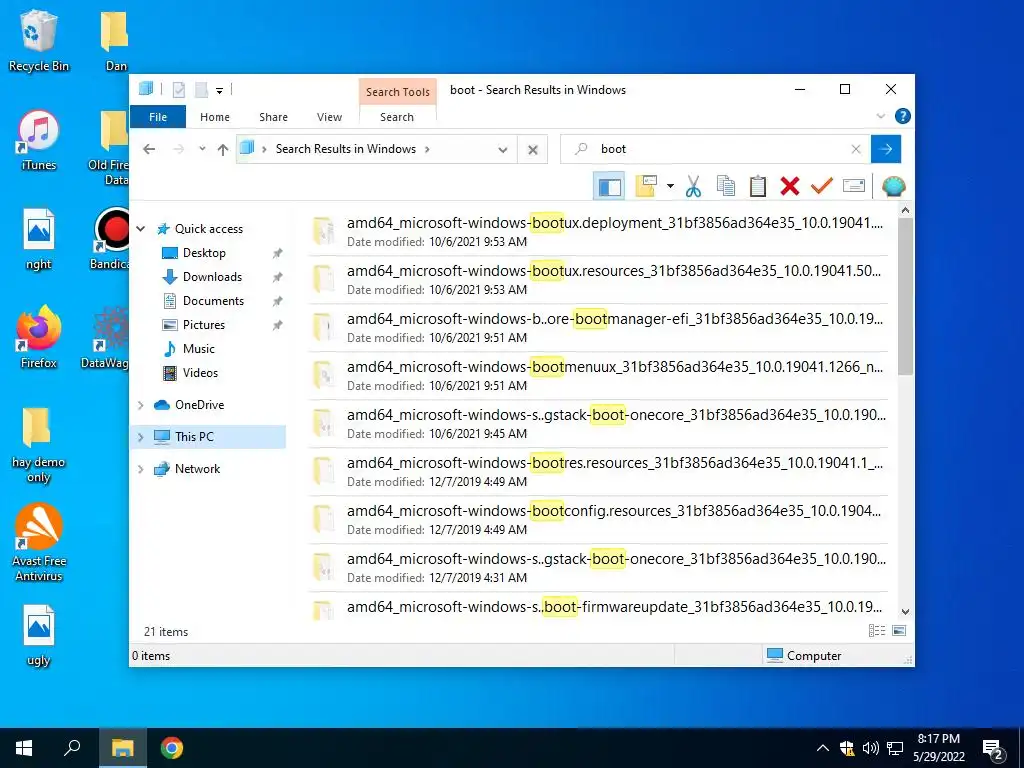
Task: Clear the search box with its X
Action: point(856,150)
